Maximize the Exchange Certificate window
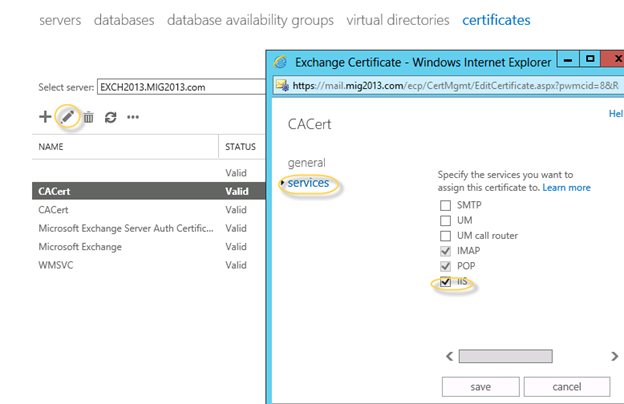The width and height of the screenshot is (624, 404). pyautogui.click(x=590, y=59)
